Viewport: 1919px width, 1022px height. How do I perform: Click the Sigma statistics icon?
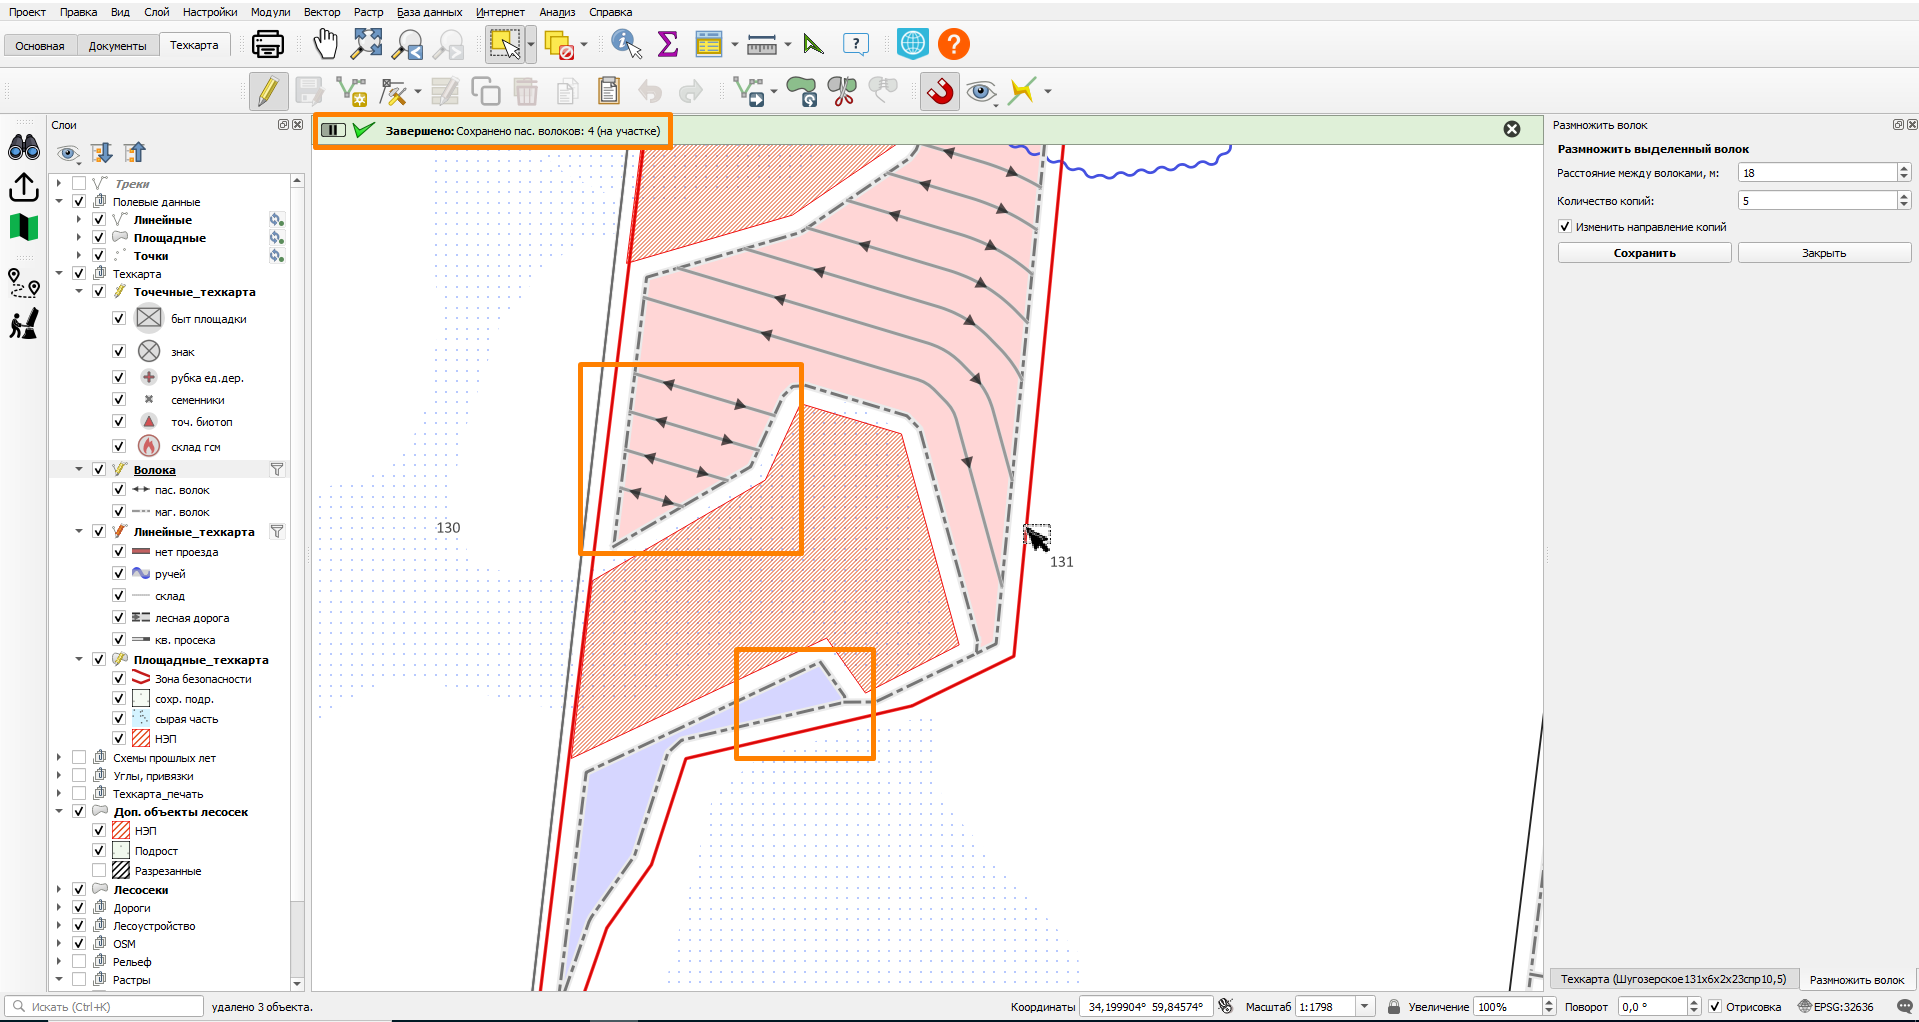coord(668,44)
